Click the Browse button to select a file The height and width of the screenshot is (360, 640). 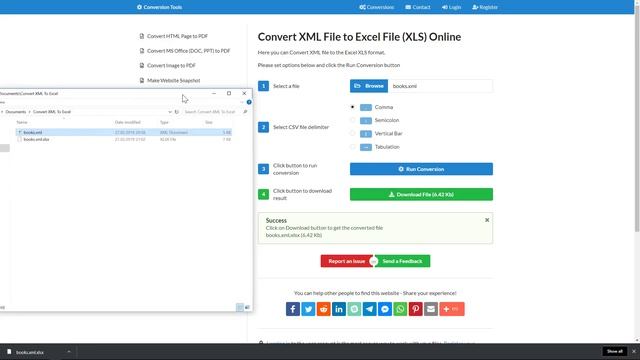369,86
